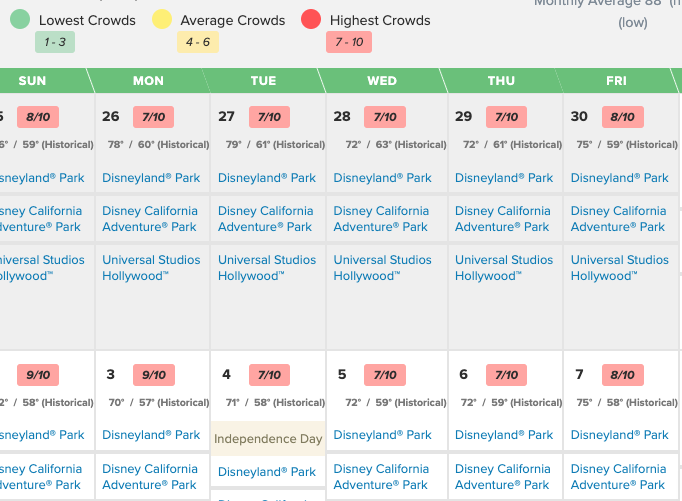Open Disneyland Park link for day 27
The width and height of the screenshot is (682, 501).
click(x=267, y=178)
